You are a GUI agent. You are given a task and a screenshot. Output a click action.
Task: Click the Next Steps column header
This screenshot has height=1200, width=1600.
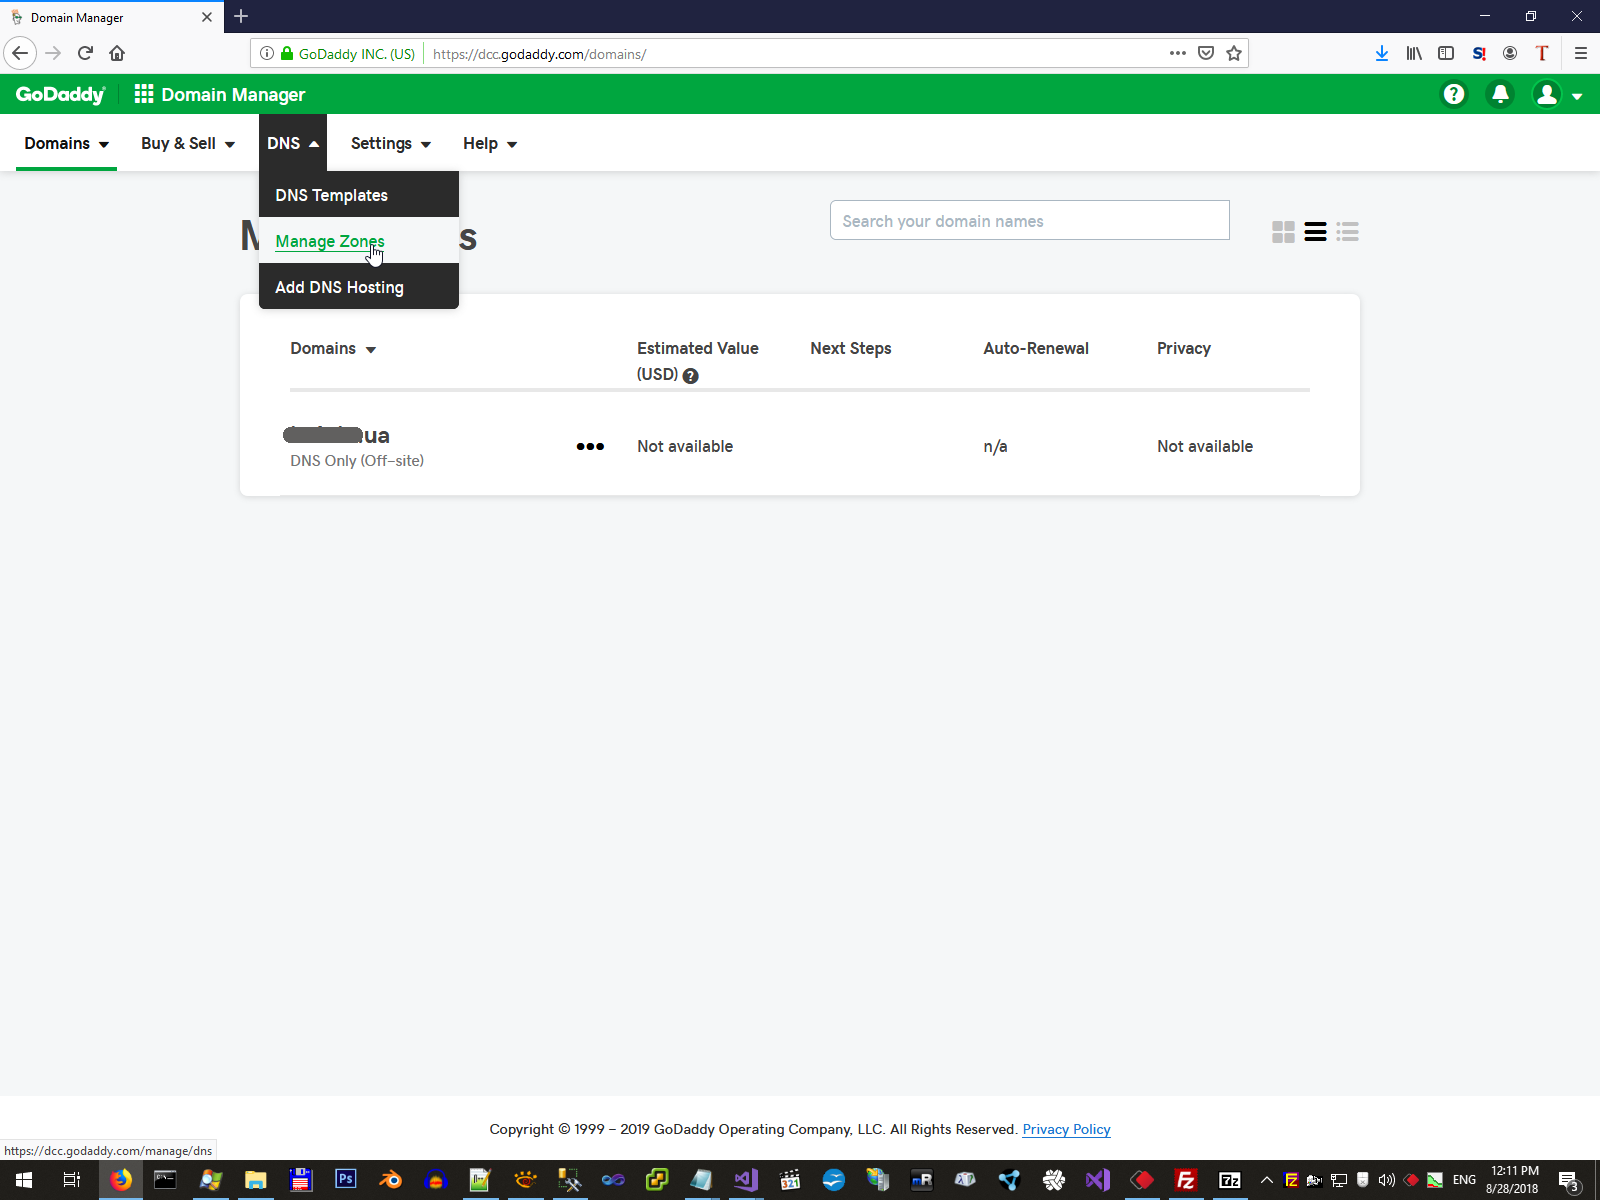click(x=851, y=348)
